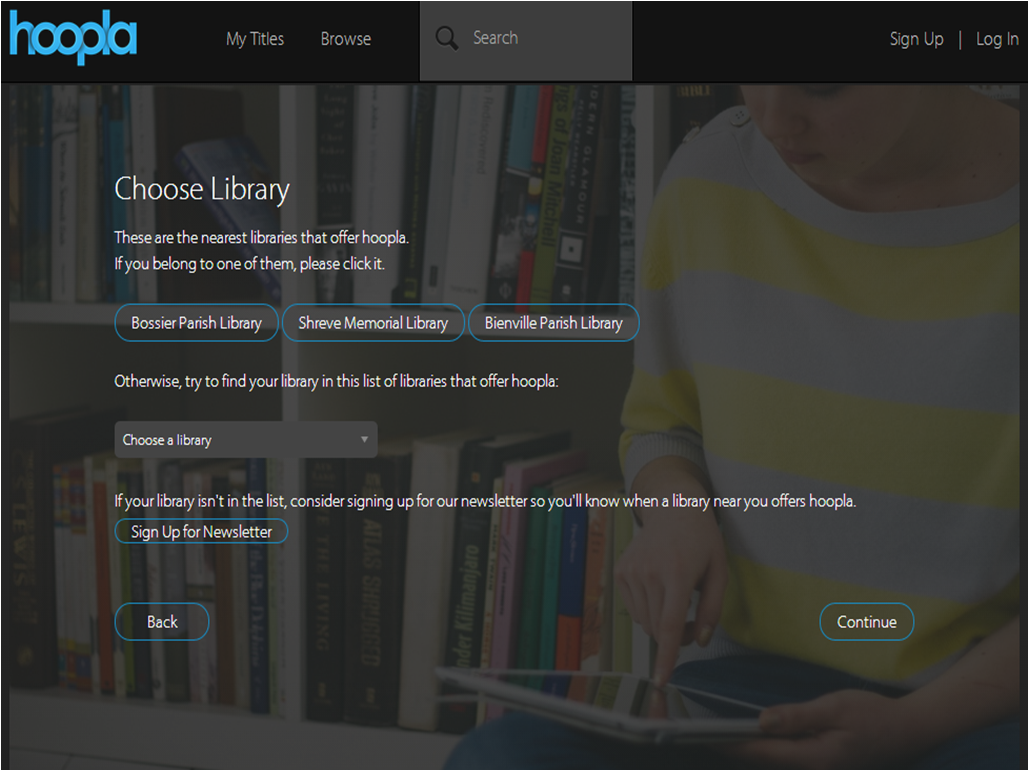
Task: Open My Titles in the navigation
Action: [255, 39]
